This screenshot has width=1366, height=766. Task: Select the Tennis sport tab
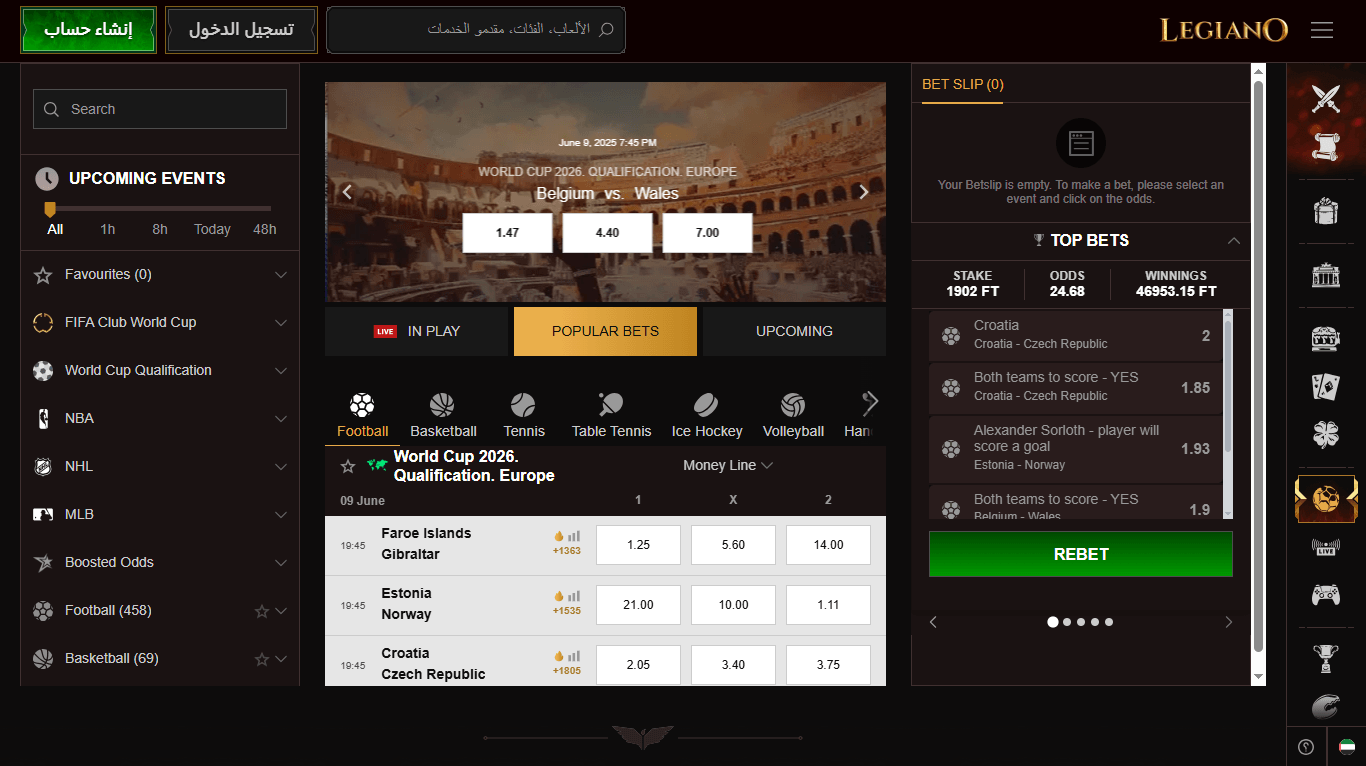point(524,416)
